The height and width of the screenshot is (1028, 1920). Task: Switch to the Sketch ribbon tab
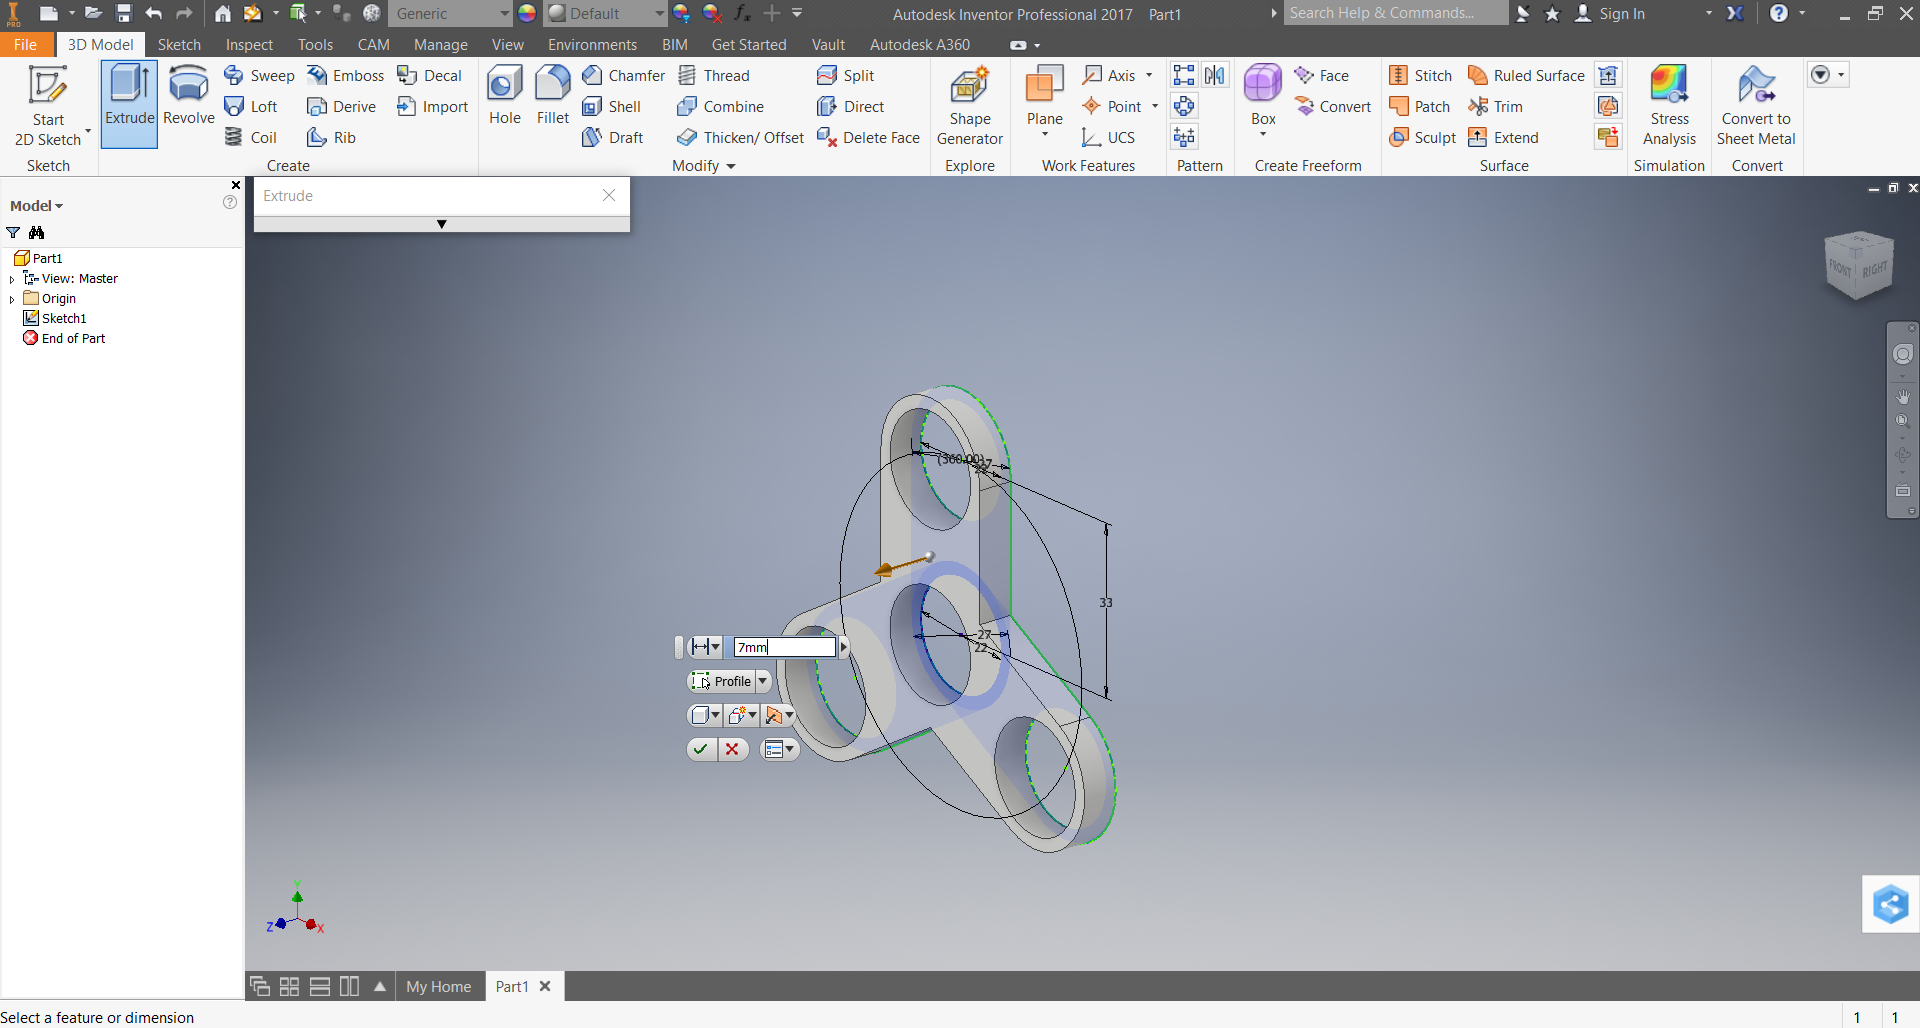(179, 44)
